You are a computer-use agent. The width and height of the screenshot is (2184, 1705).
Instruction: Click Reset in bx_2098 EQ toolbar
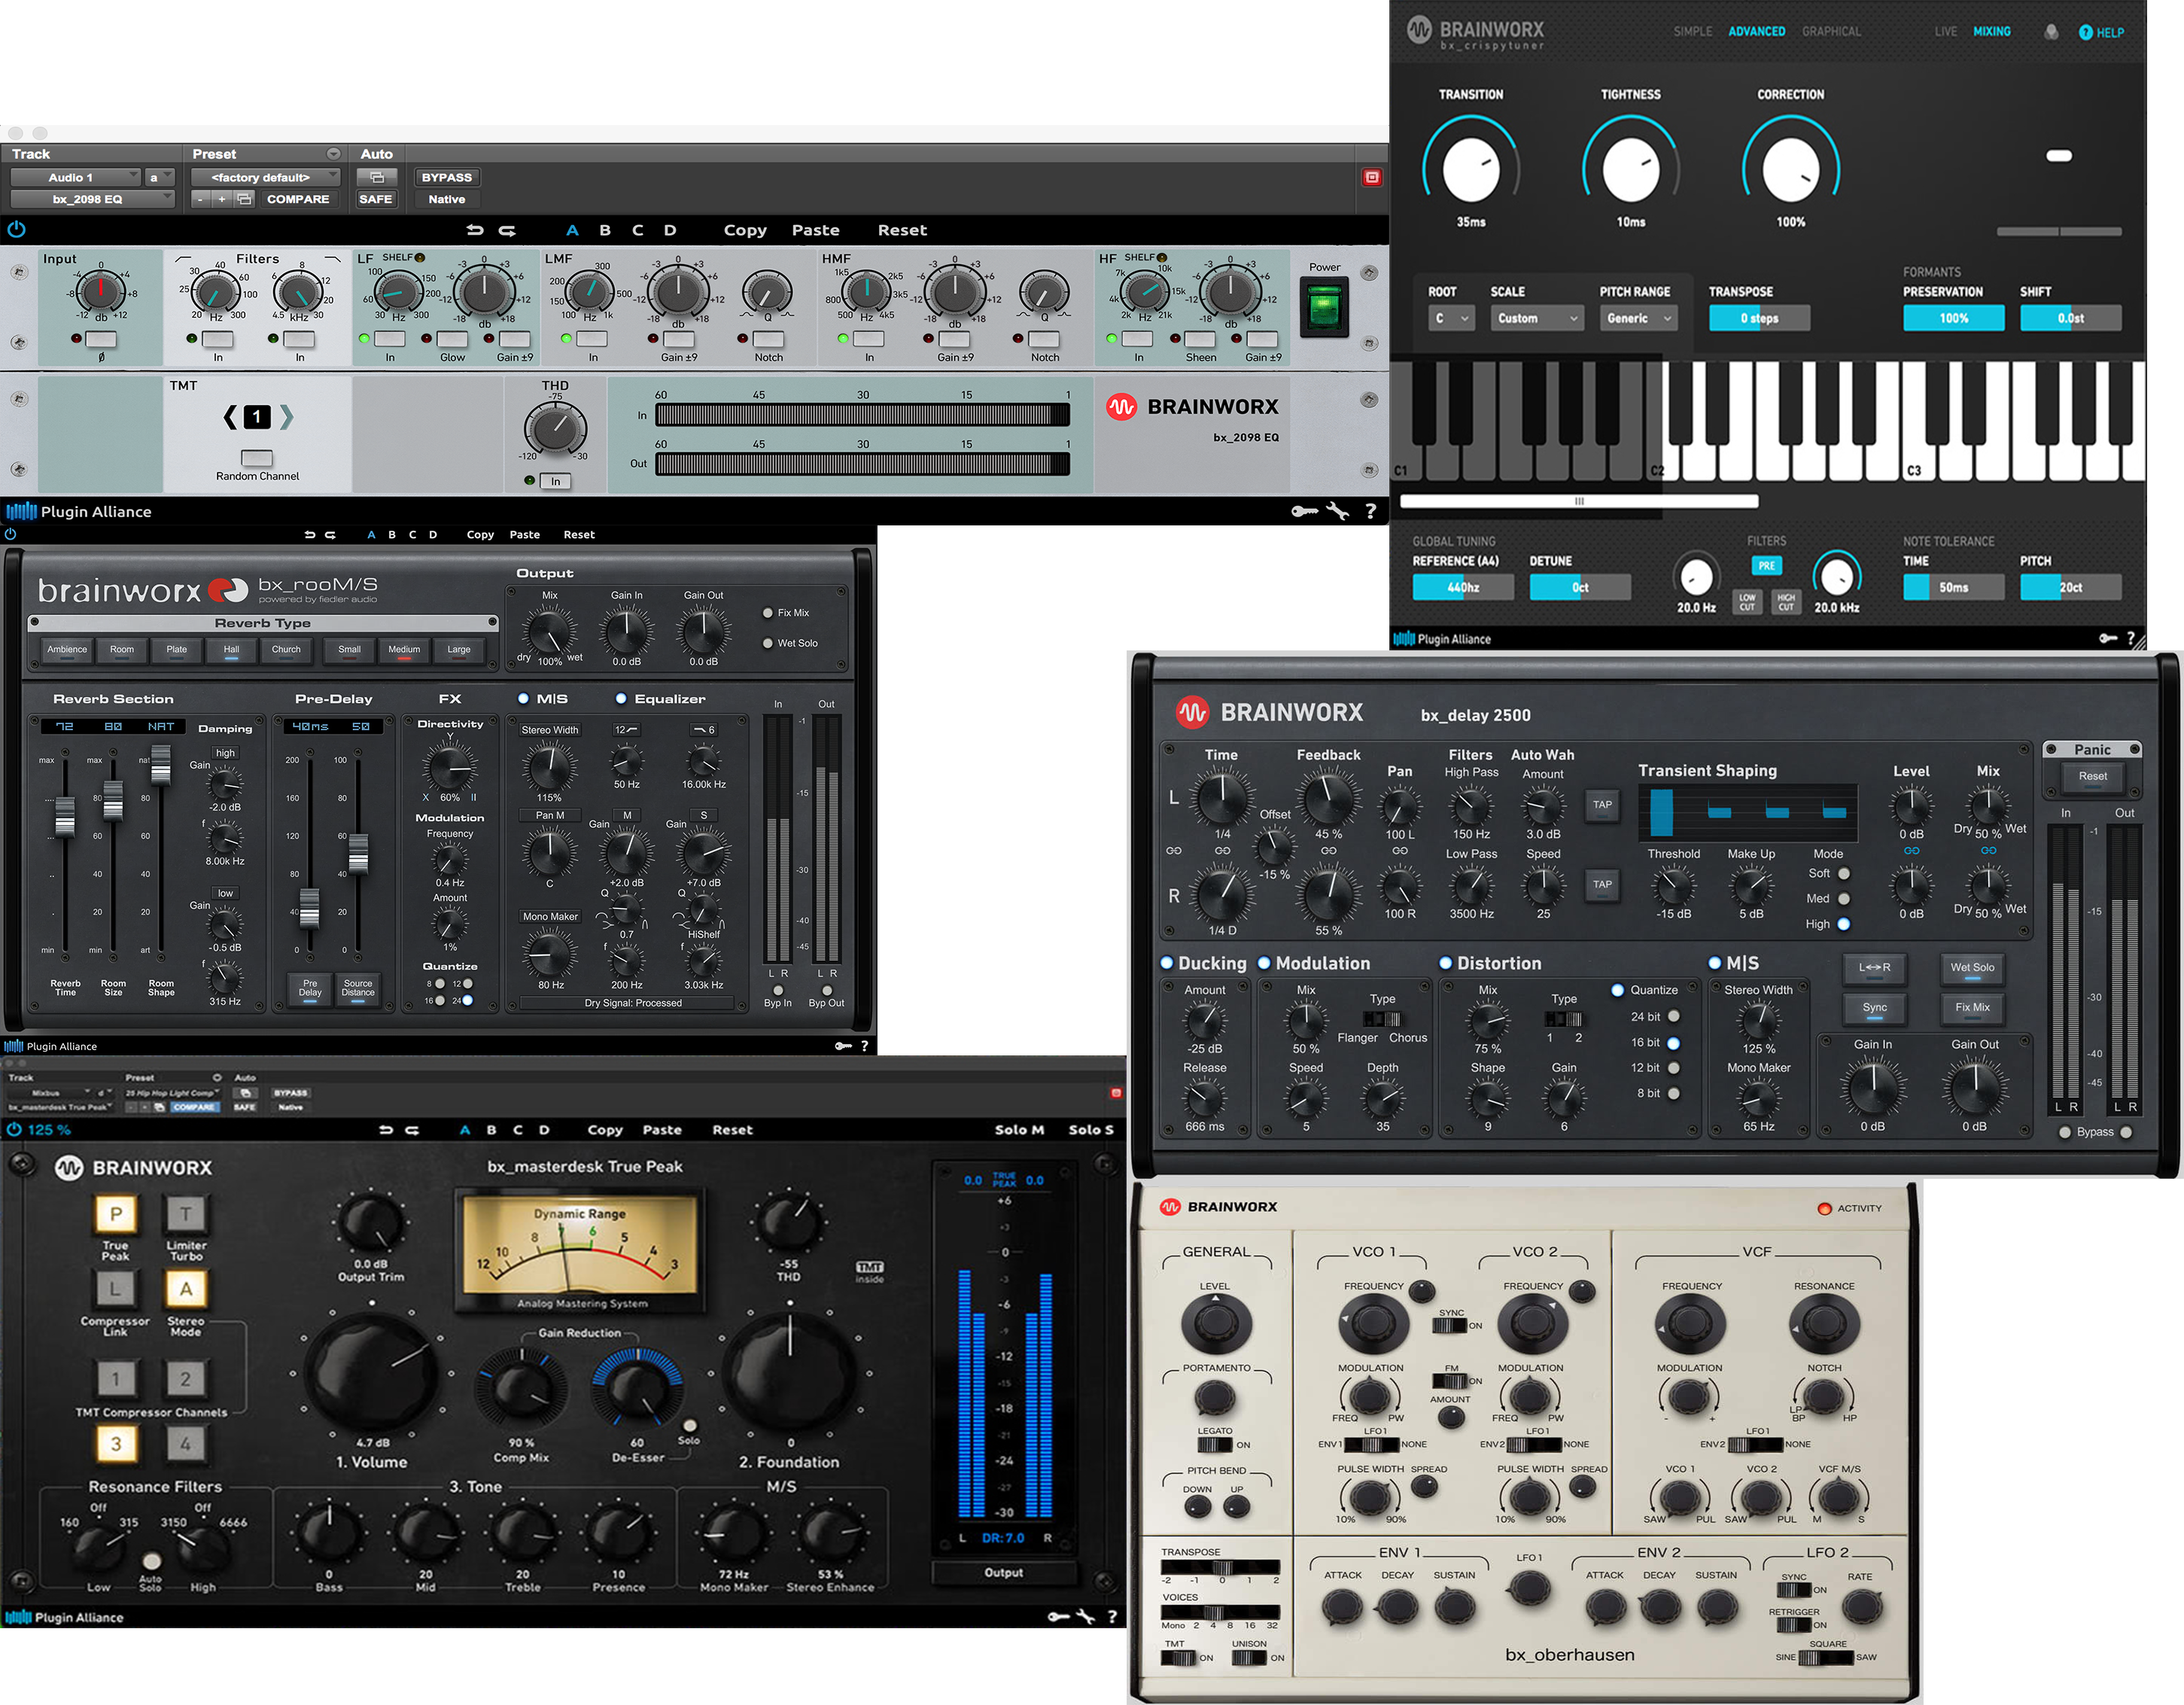point(902,230)
